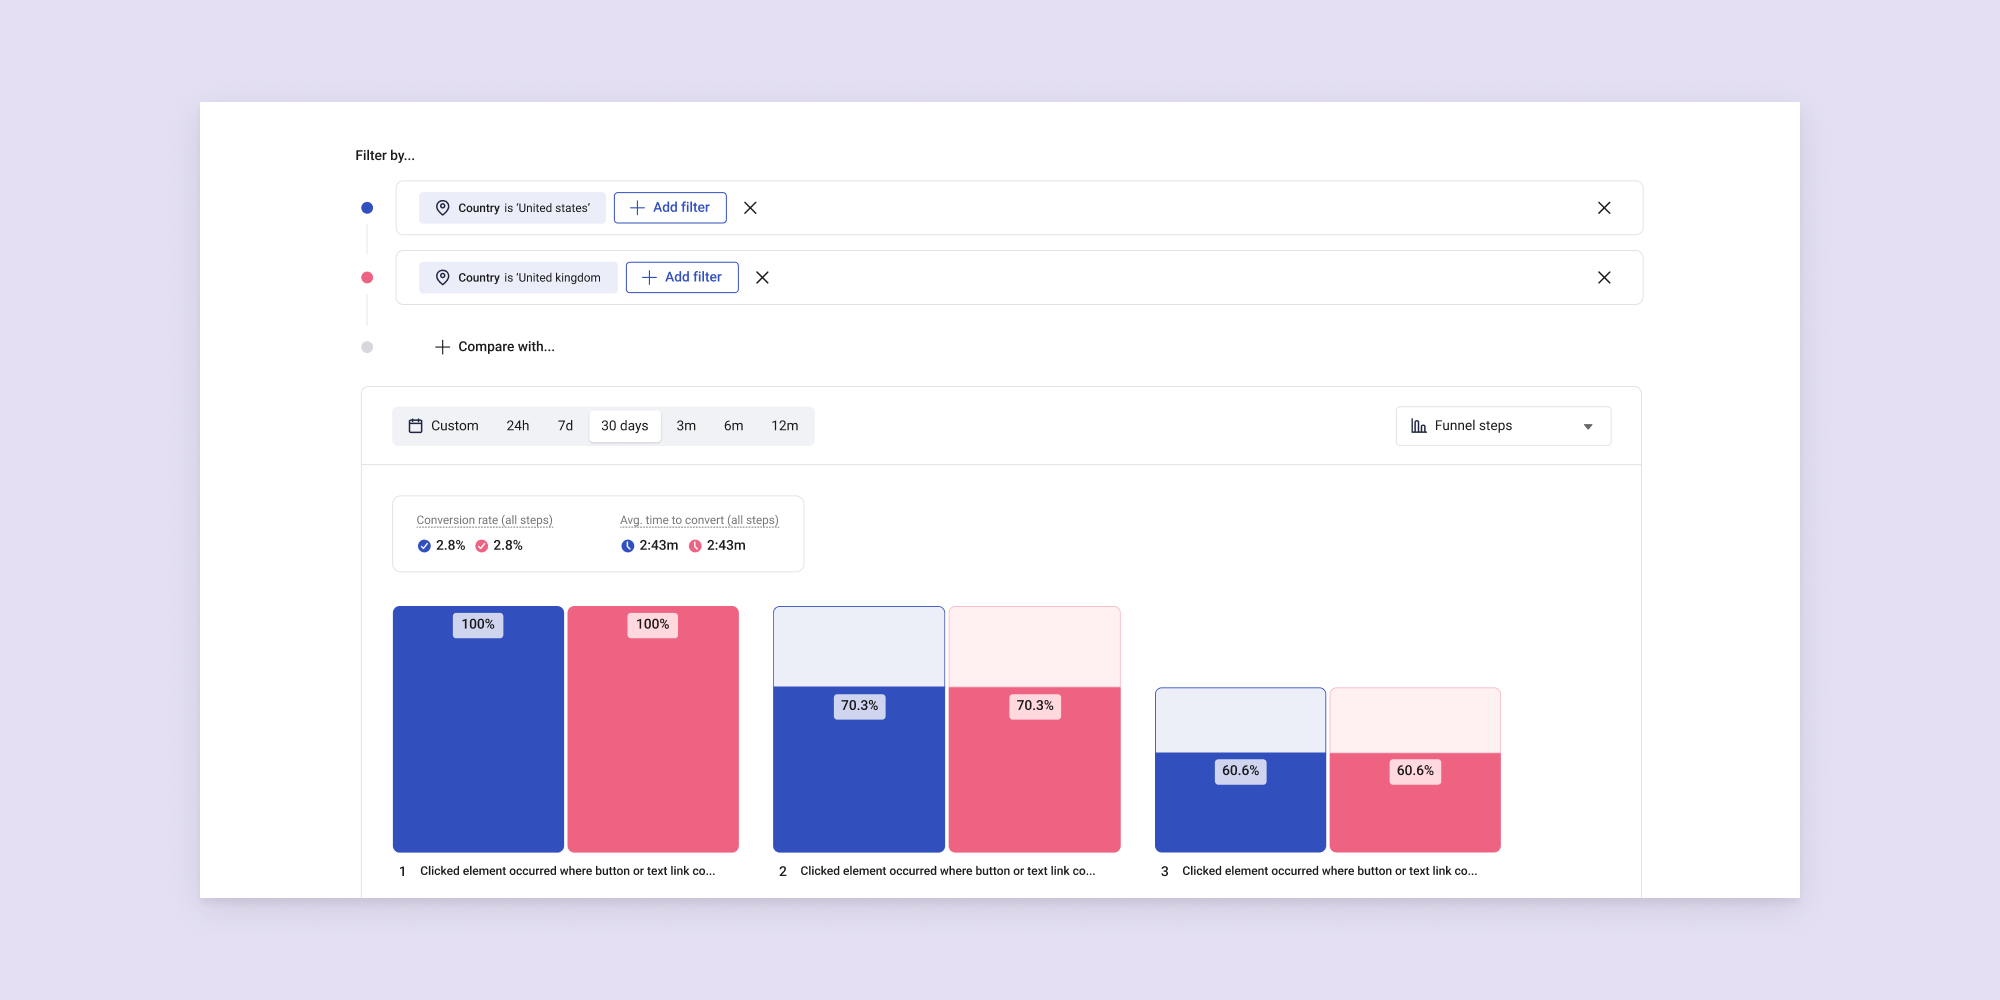The width and height of the screenshot is (2000, 1000).
Task: Click the pink 2:43m value
Action: click(x=726, y=546)
